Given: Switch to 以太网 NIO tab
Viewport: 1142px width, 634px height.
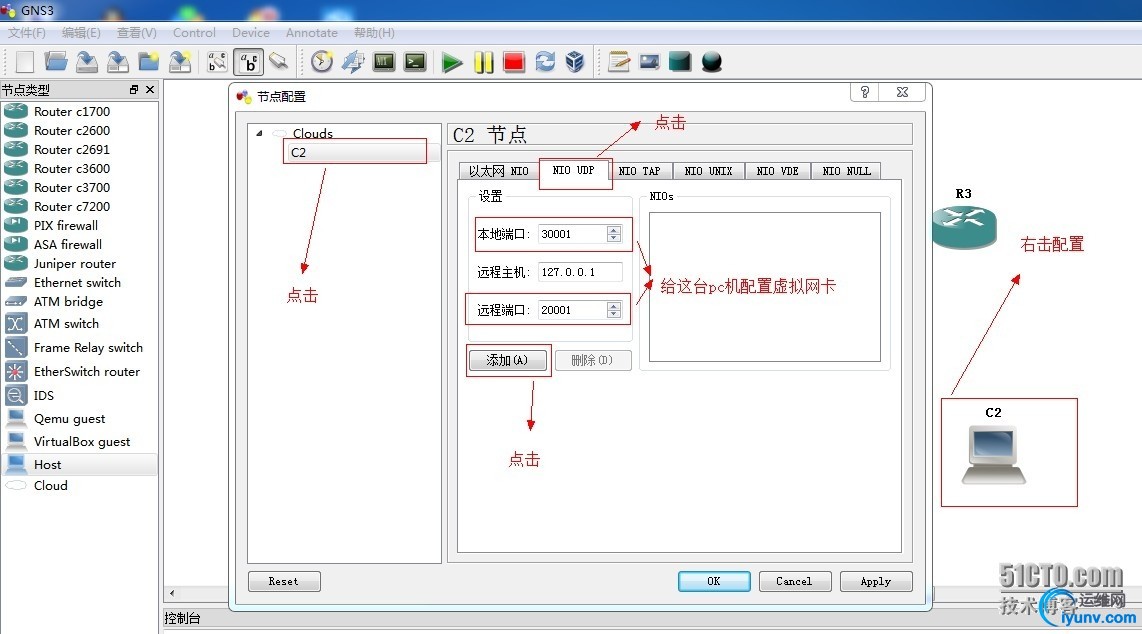Looking at the screenshot, I should click(x=499, y=171).
